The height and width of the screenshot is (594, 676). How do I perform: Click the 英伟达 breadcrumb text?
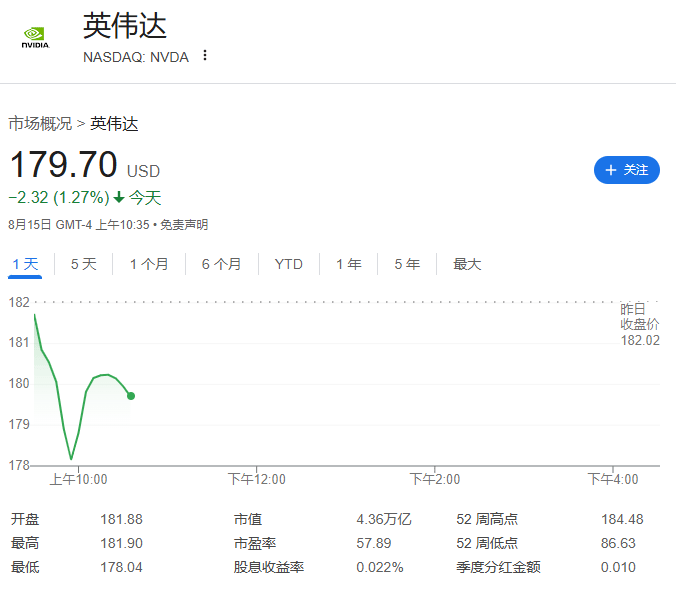click(114, 124)
